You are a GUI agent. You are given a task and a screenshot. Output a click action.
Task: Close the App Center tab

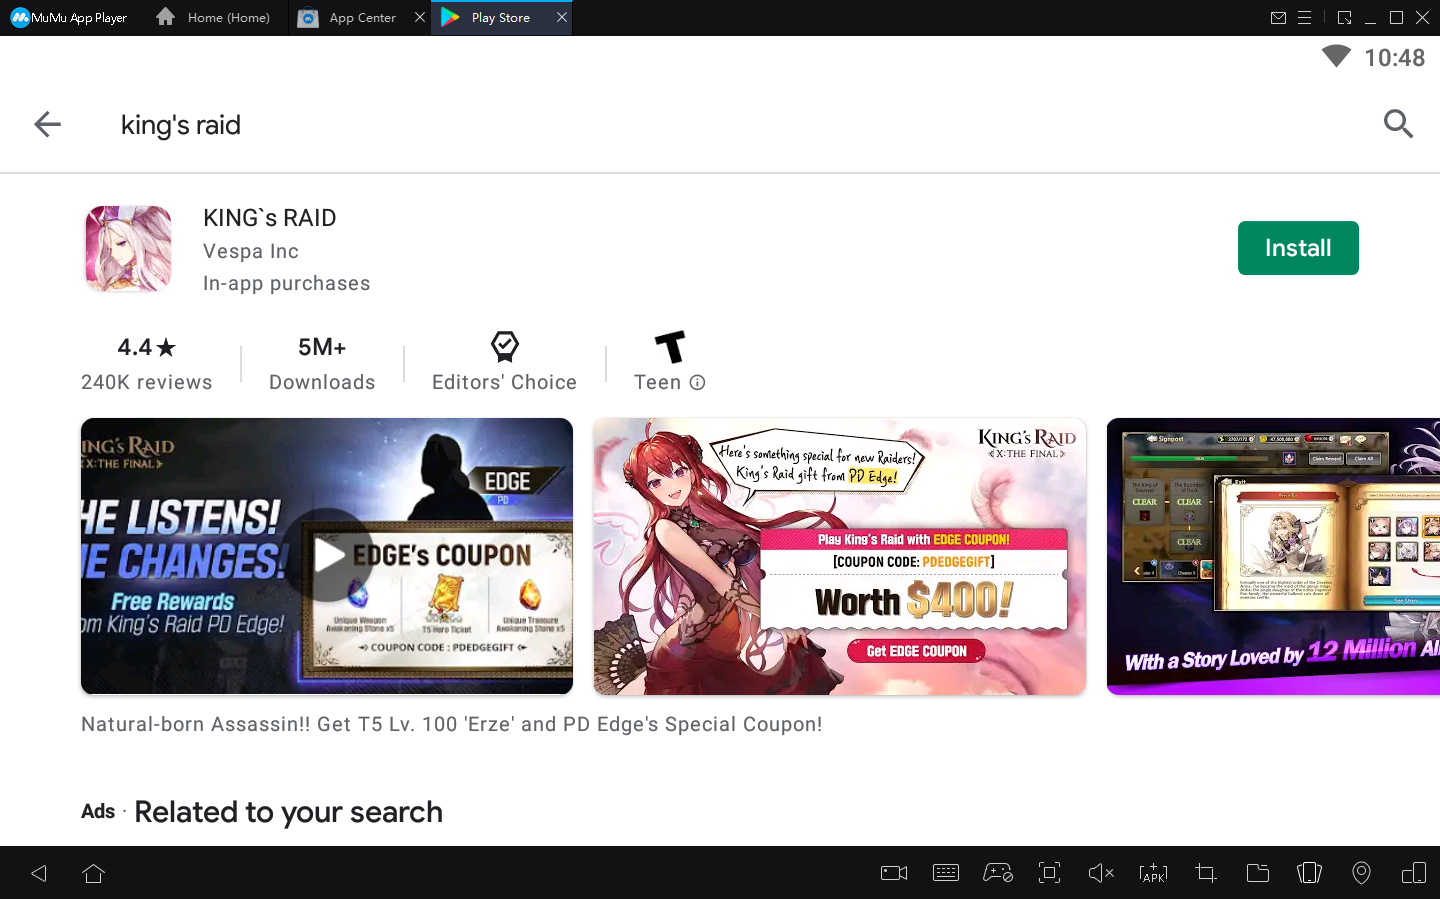pyautogui.click(x=420, y=17)
